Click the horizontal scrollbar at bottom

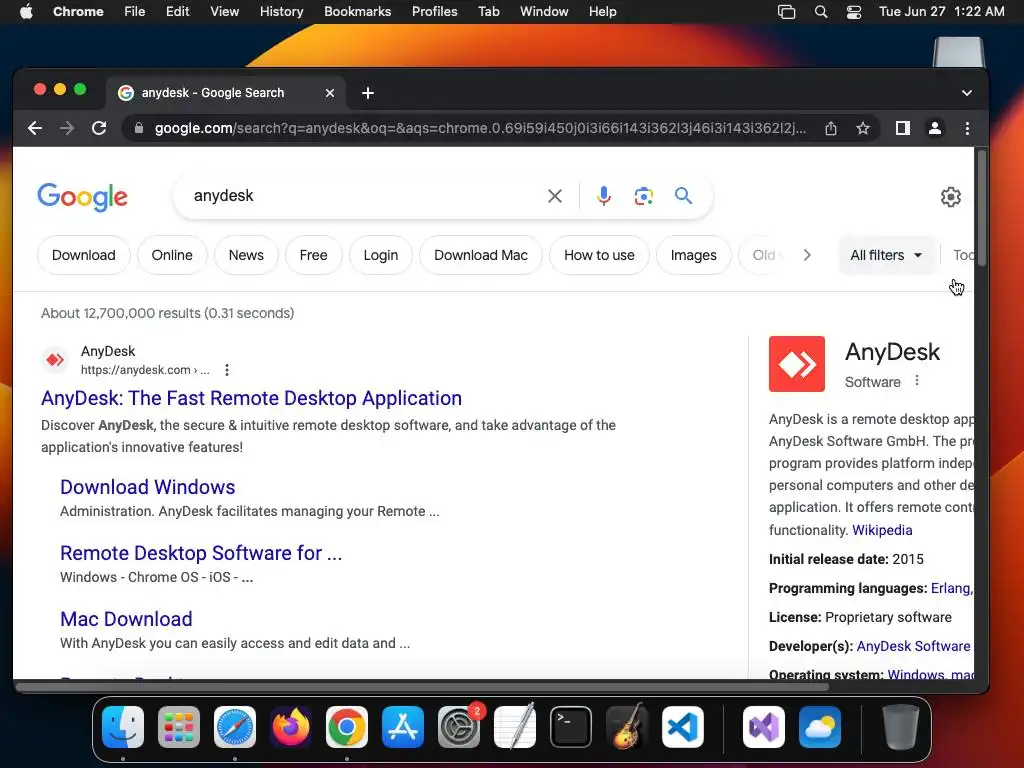(x=422, y=687)
